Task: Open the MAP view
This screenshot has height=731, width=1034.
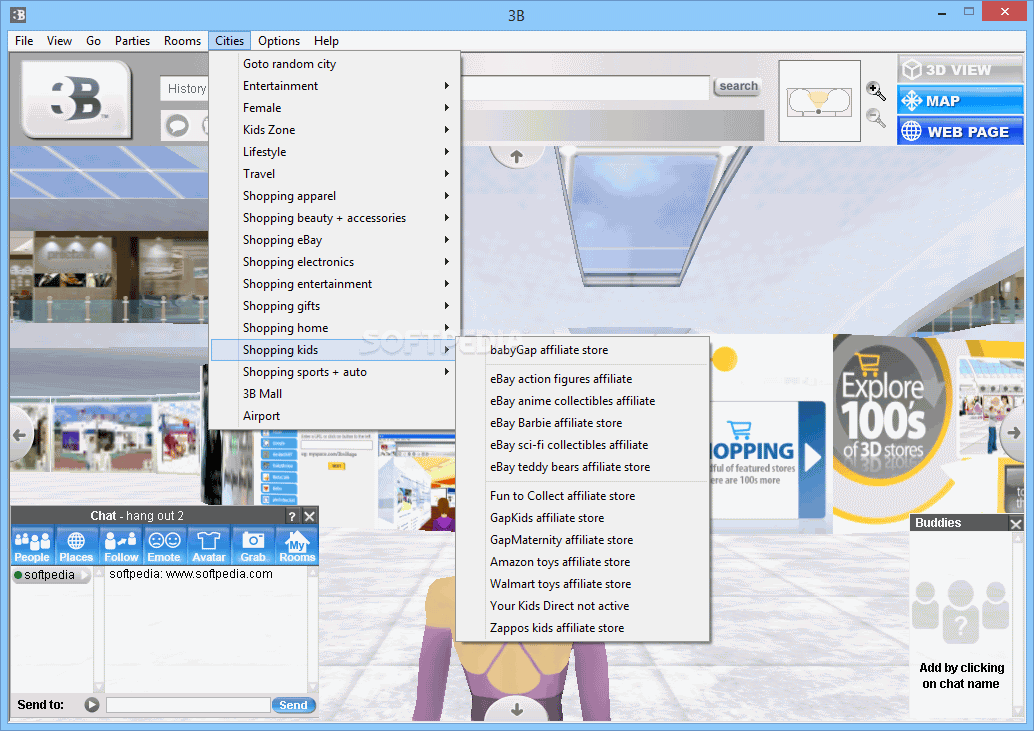Action: click(959, 100)
